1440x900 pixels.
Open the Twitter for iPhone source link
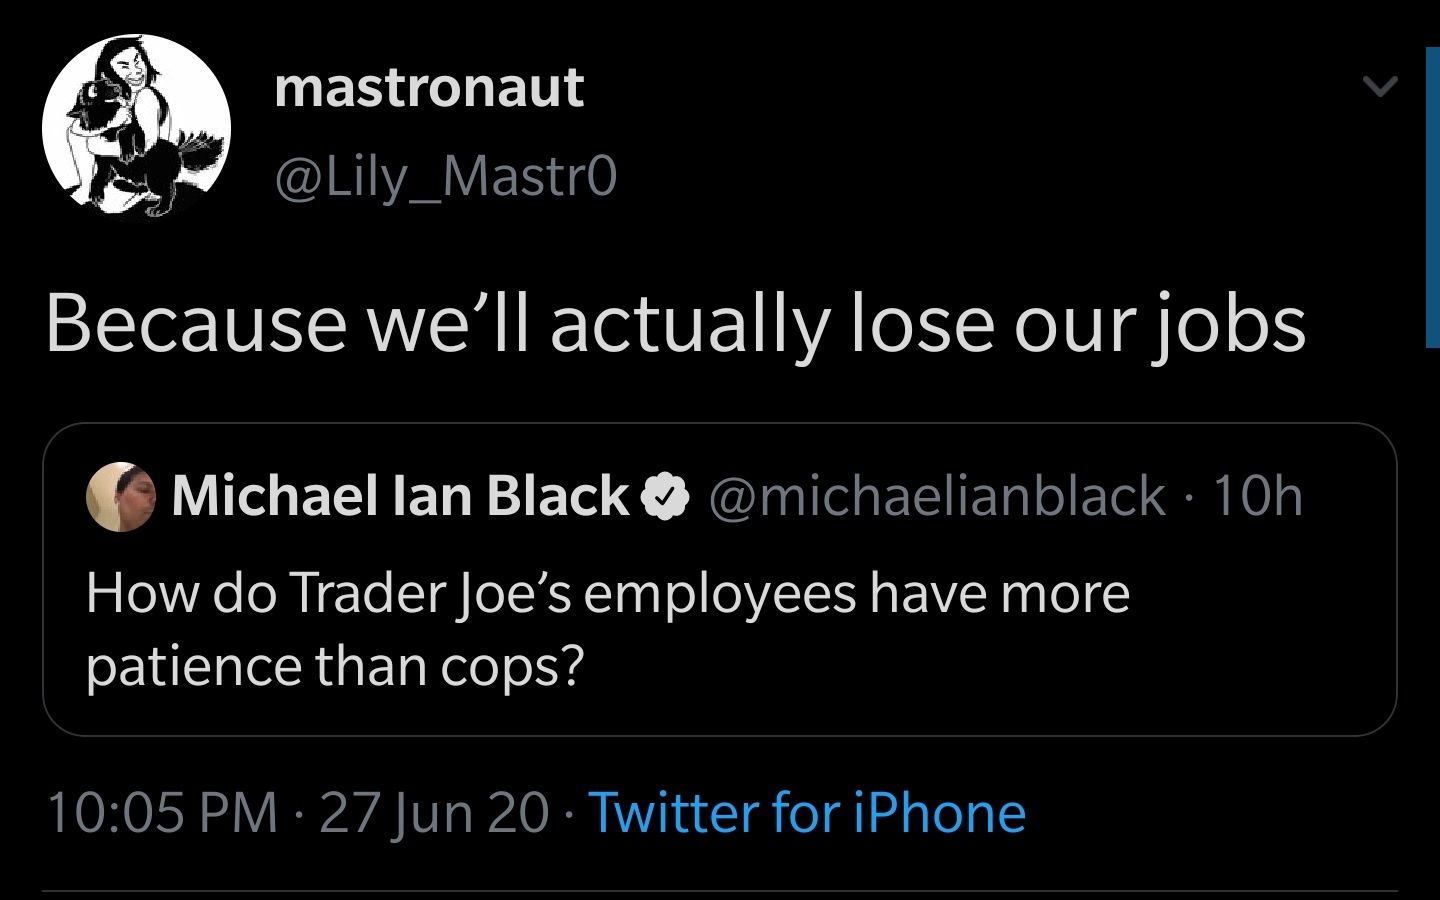tap(806, 812)
